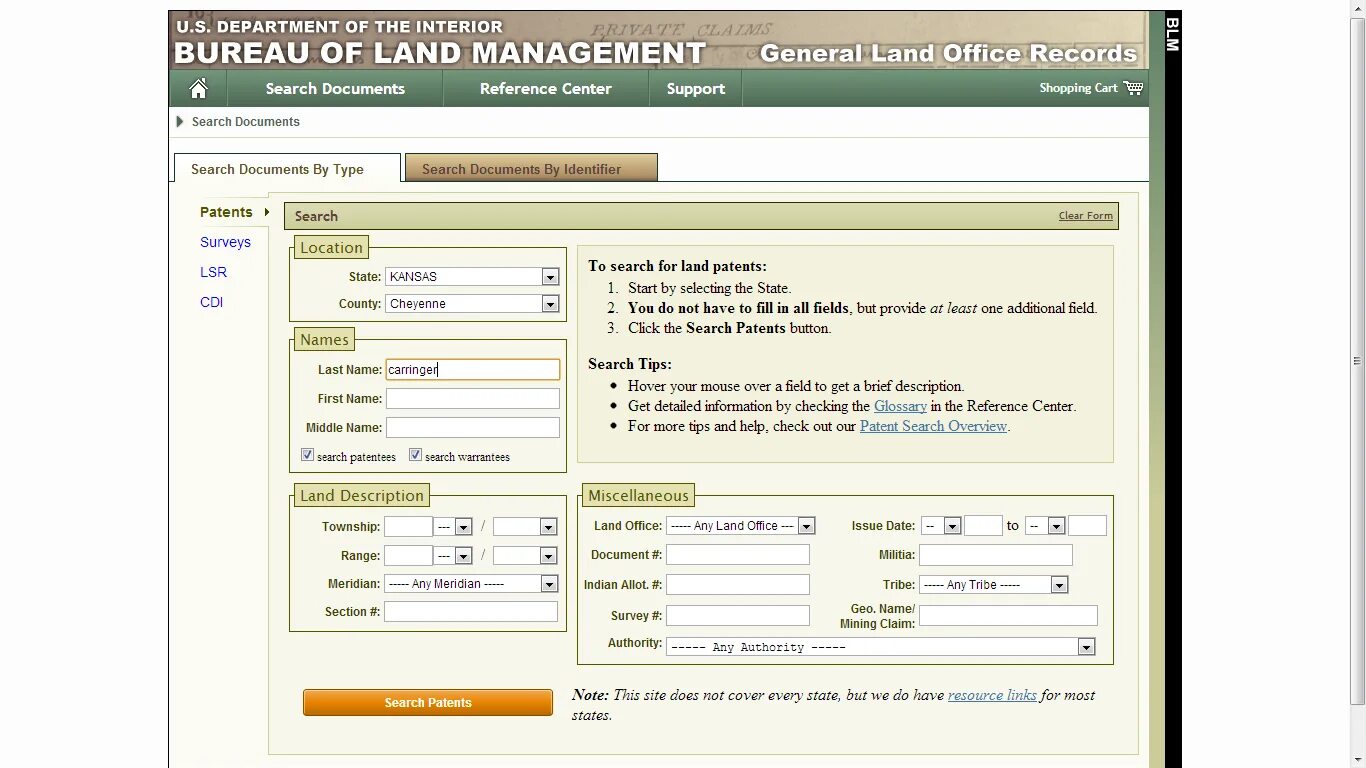Toggle the search warrantees checkbox
The width and height of the screenshot is (1366, 768).
click(416, 455)
